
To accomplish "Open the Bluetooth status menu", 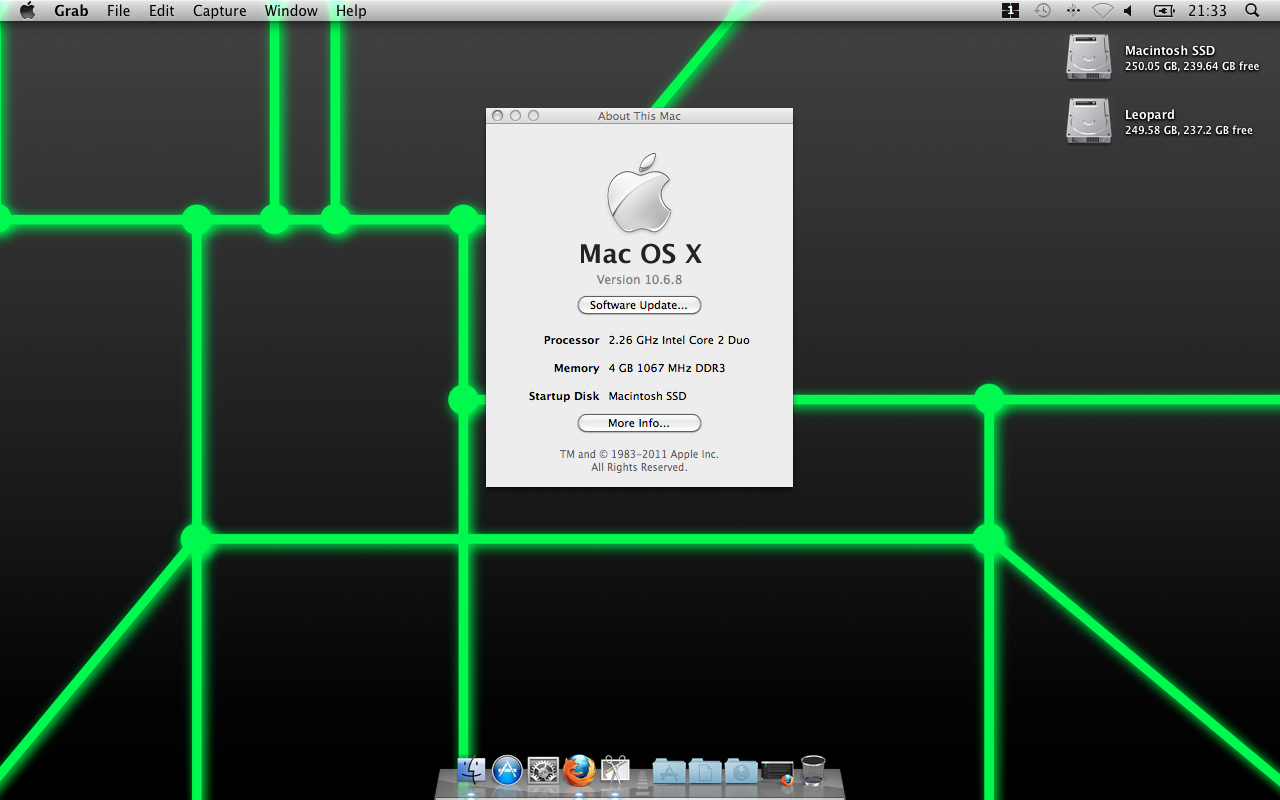I will (1073, 11).
